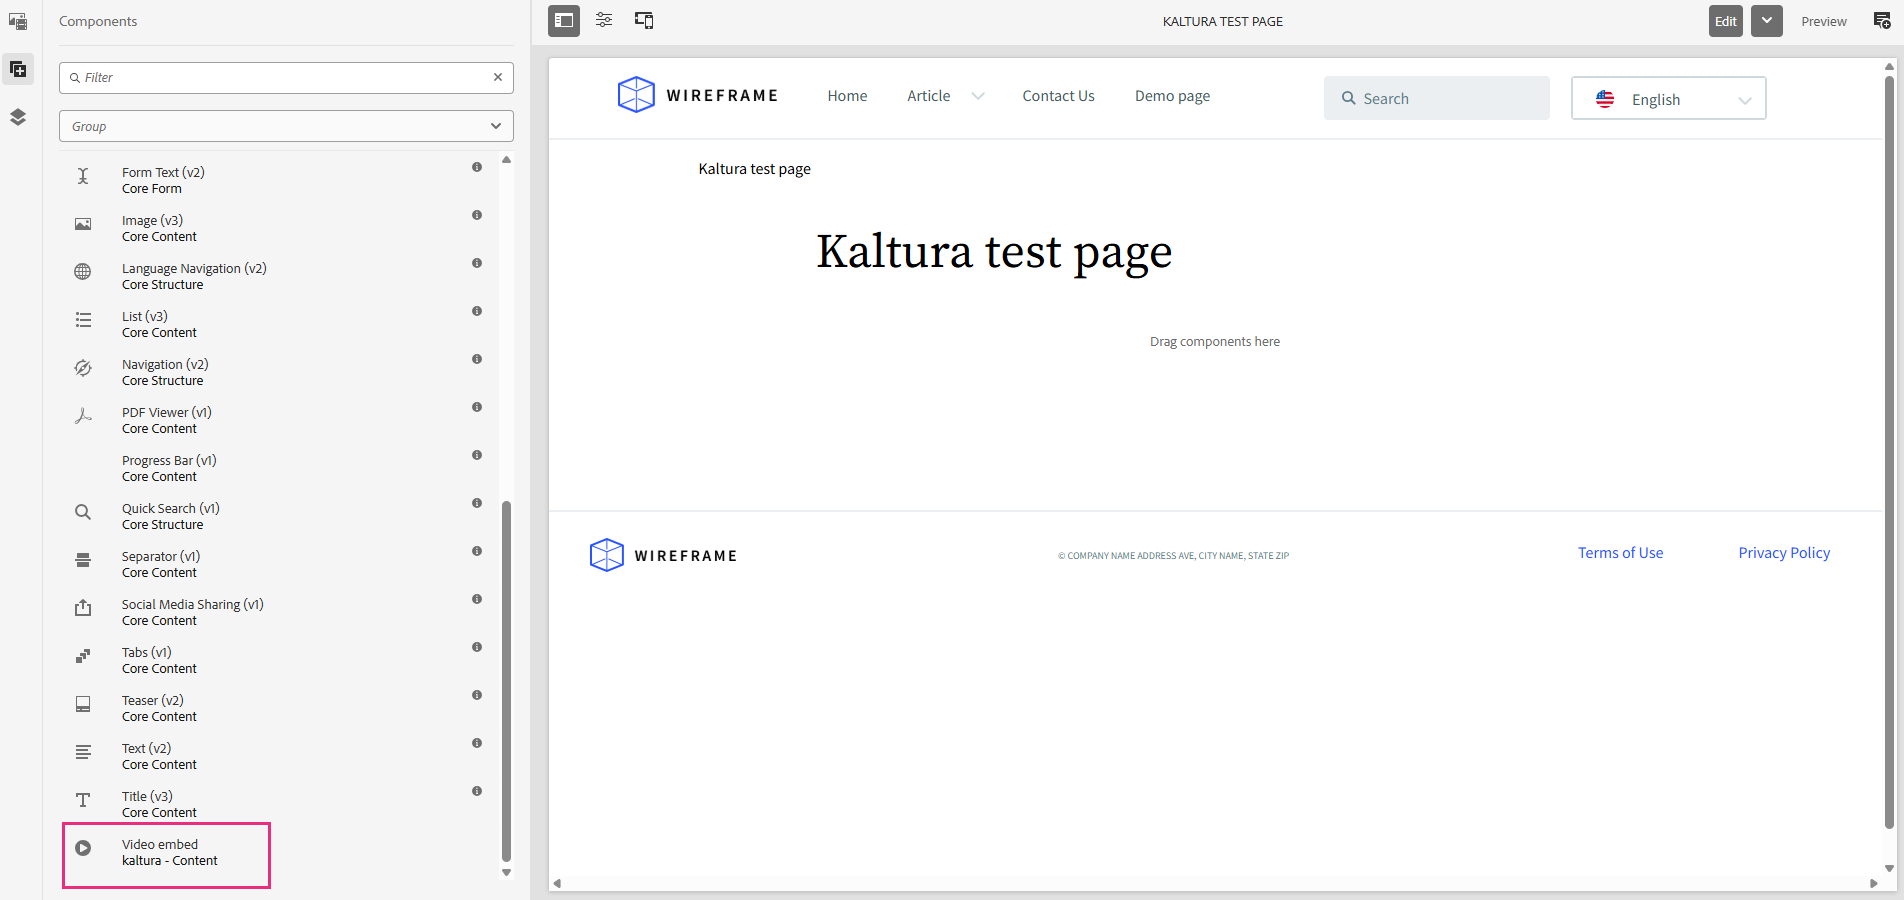Image resolution: width=1904 pixels, height=900 pixels.
Task: Show info for Tabs (v1) component
Action: (x=477, y=647)
